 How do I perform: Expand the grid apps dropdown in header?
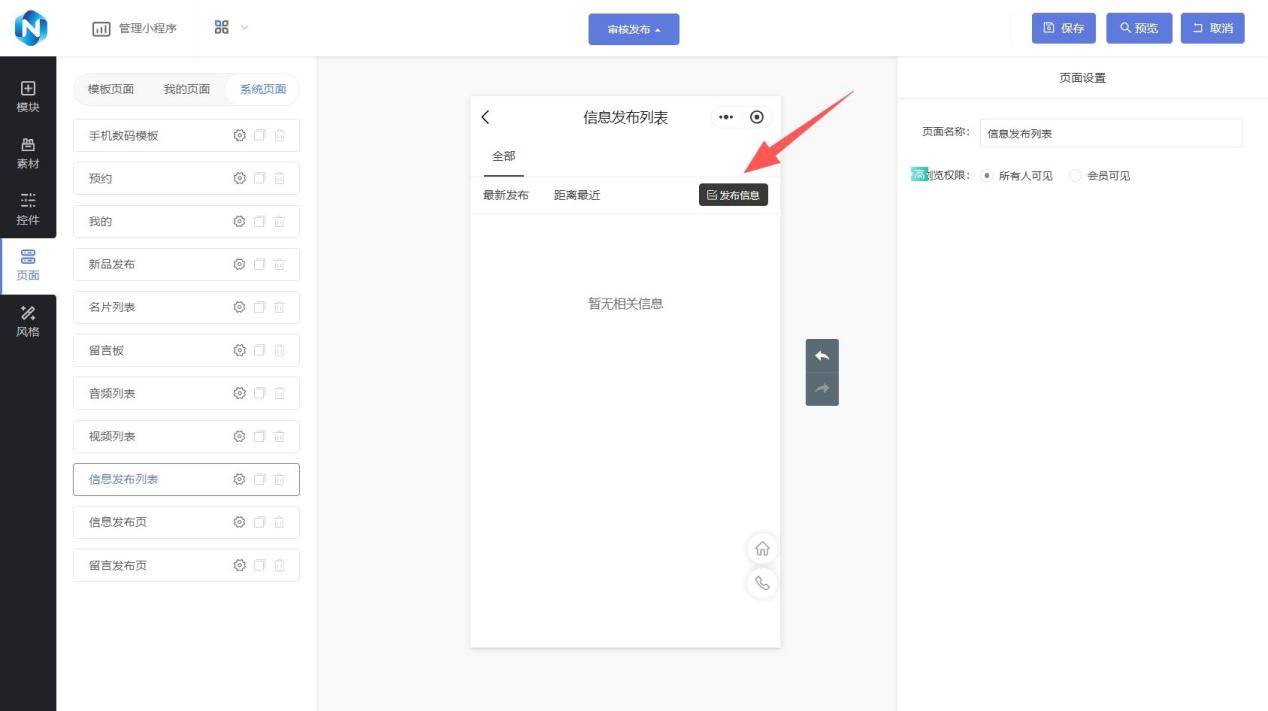click(231, 28)
